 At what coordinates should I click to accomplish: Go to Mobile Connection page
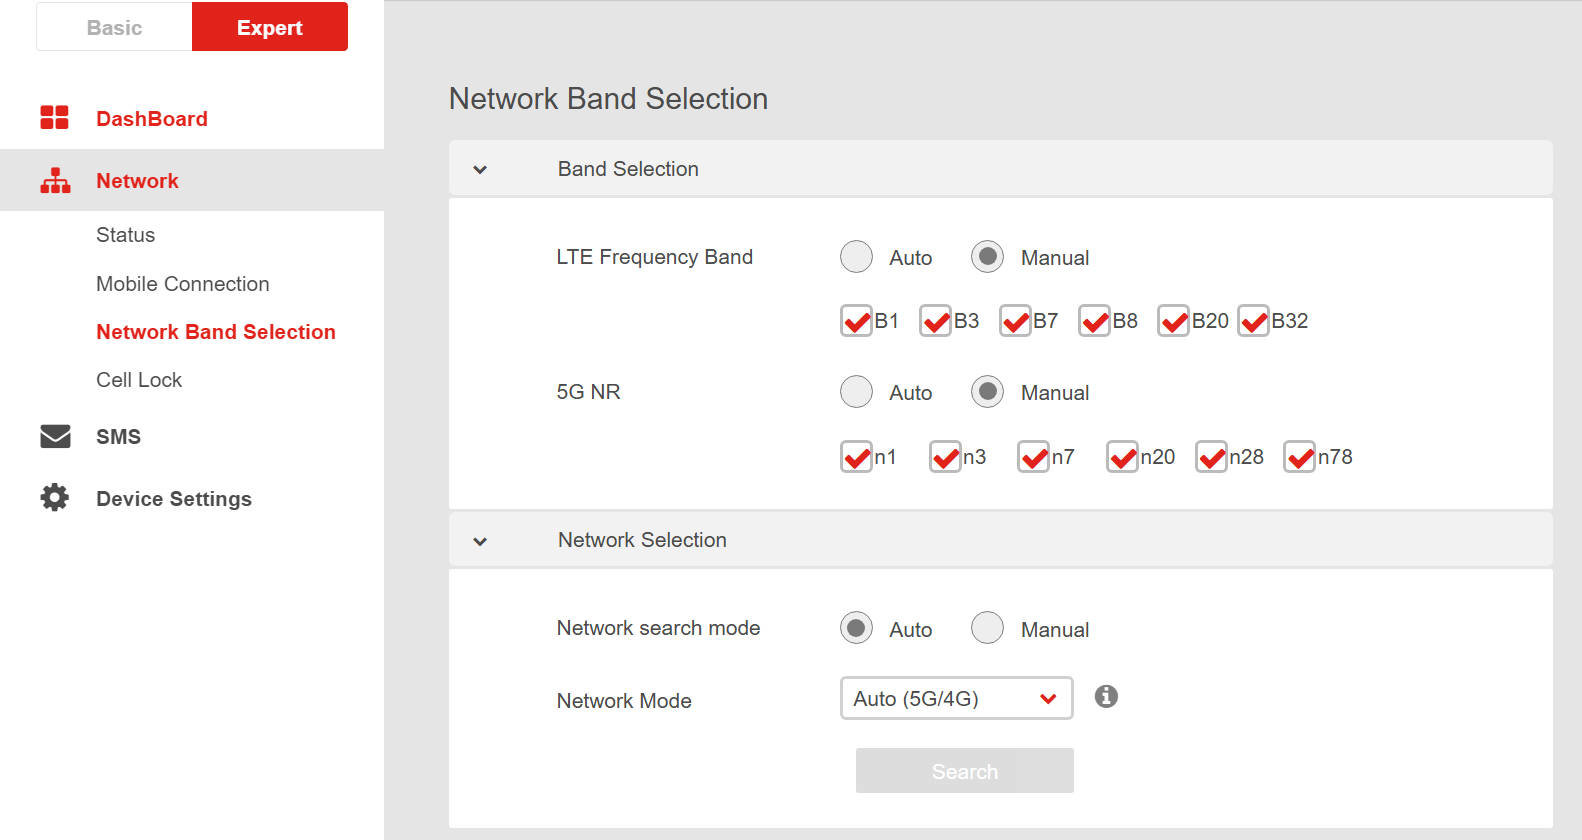(182, 284)
